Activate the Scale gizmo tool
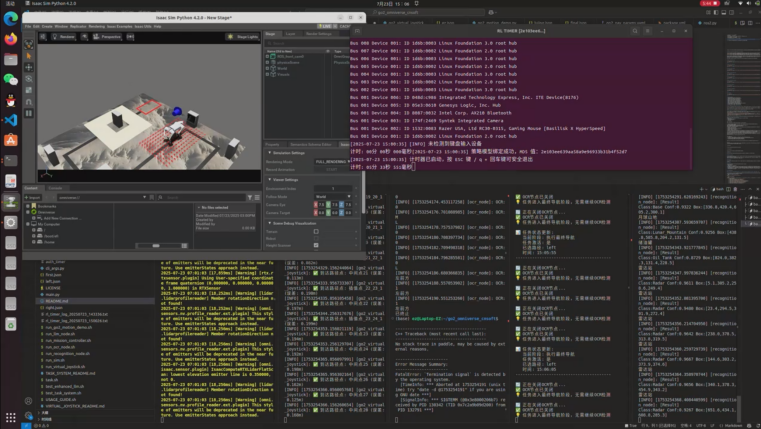The height and width of the screenshot is (429, 761). tap(29, 90)
